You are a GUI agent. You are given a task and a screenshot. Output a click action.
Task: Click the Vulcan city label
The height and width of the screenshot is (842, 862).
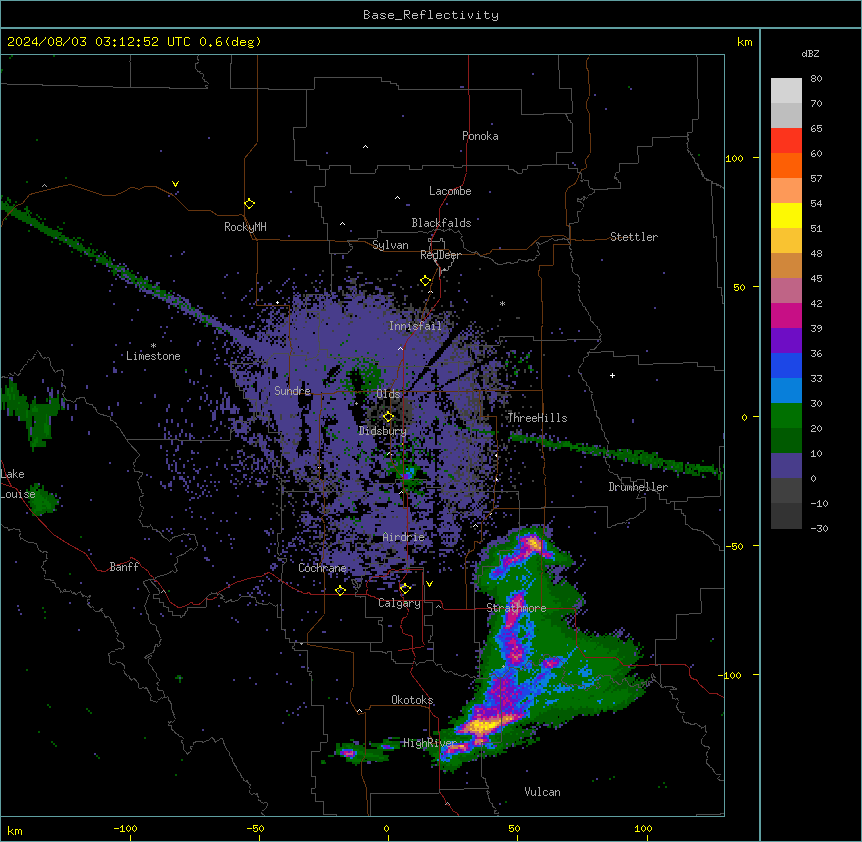542,792
